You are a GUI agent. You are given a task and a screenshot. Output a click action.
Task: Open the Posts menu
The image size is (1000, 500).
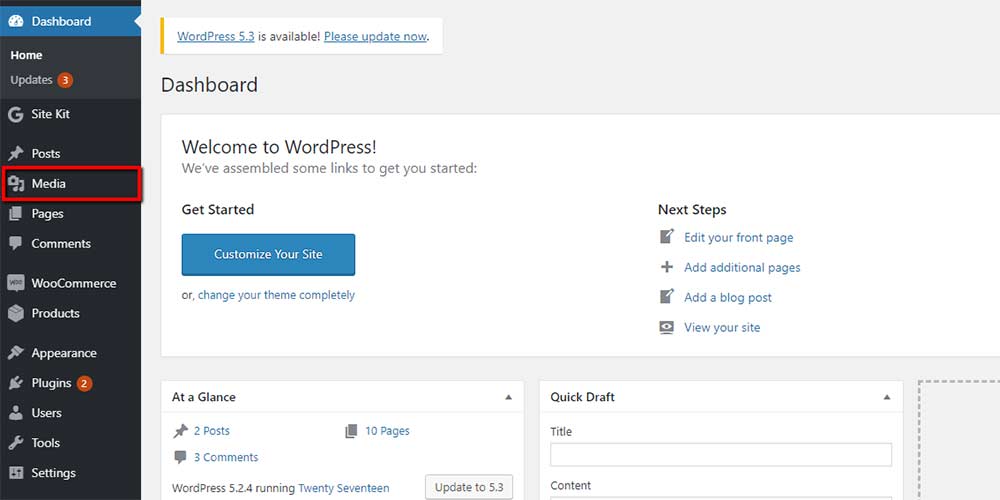click(70, 154)
